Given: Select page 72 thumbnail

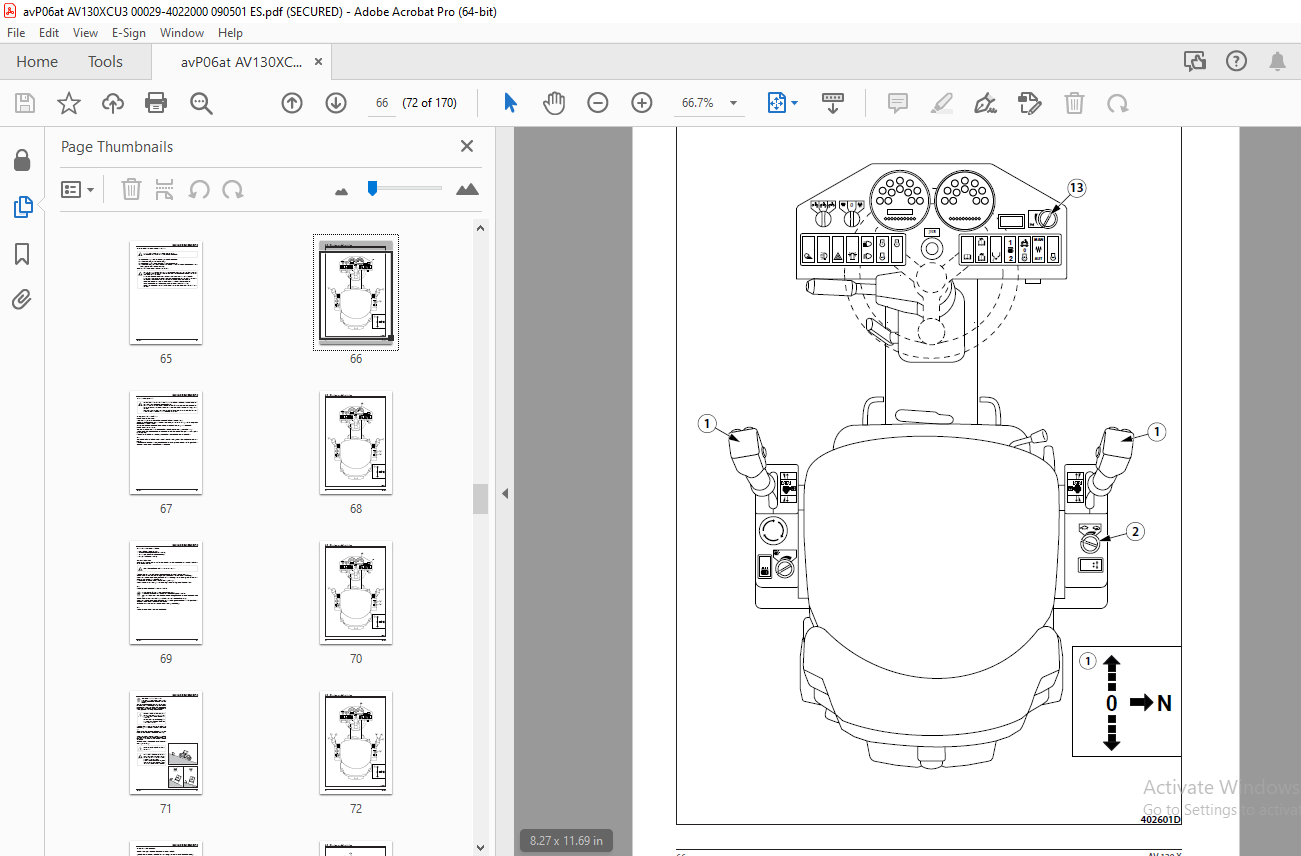Looking at the screenshot, I should tap(356, 742).
